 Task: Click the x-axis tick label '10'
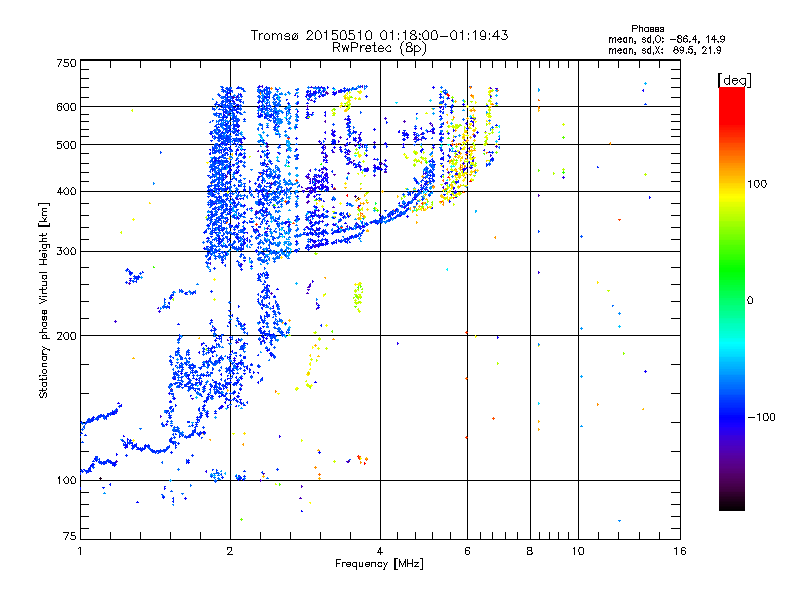click(x=578, y=551)
